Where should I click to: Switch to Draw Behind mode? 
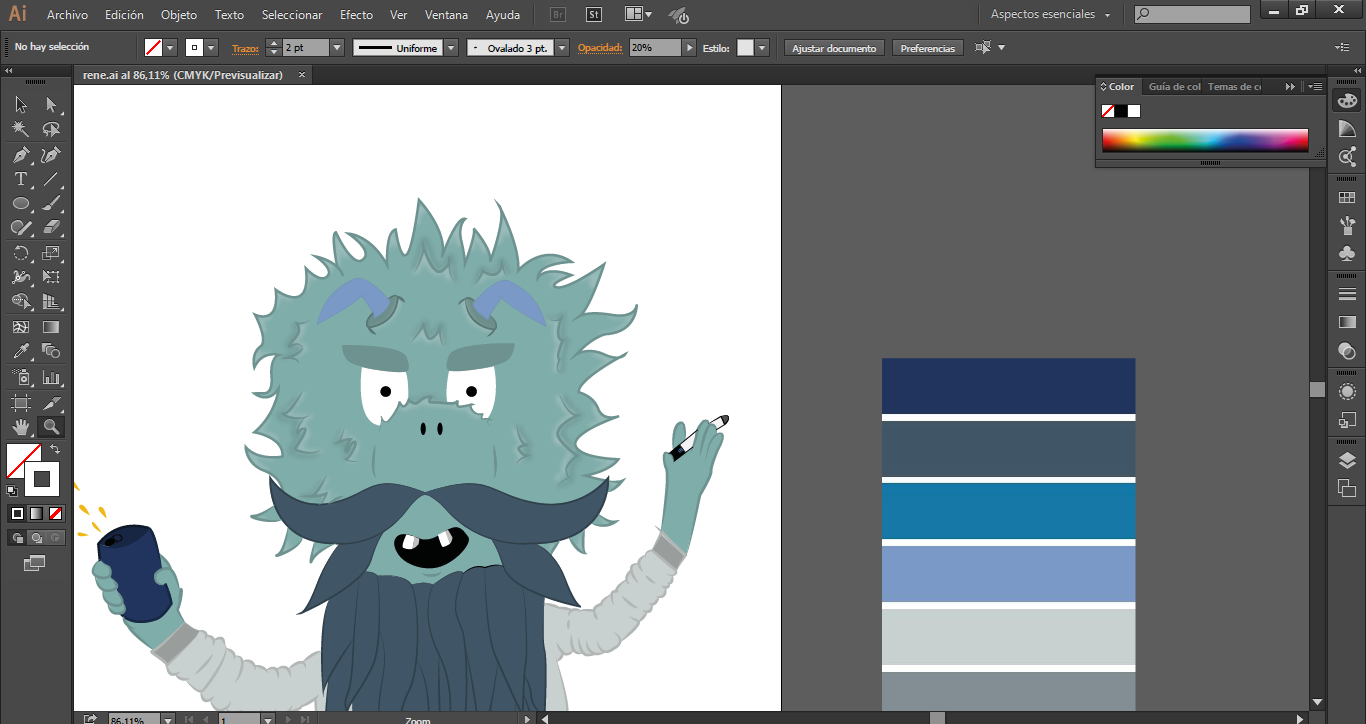pos(36,538)
